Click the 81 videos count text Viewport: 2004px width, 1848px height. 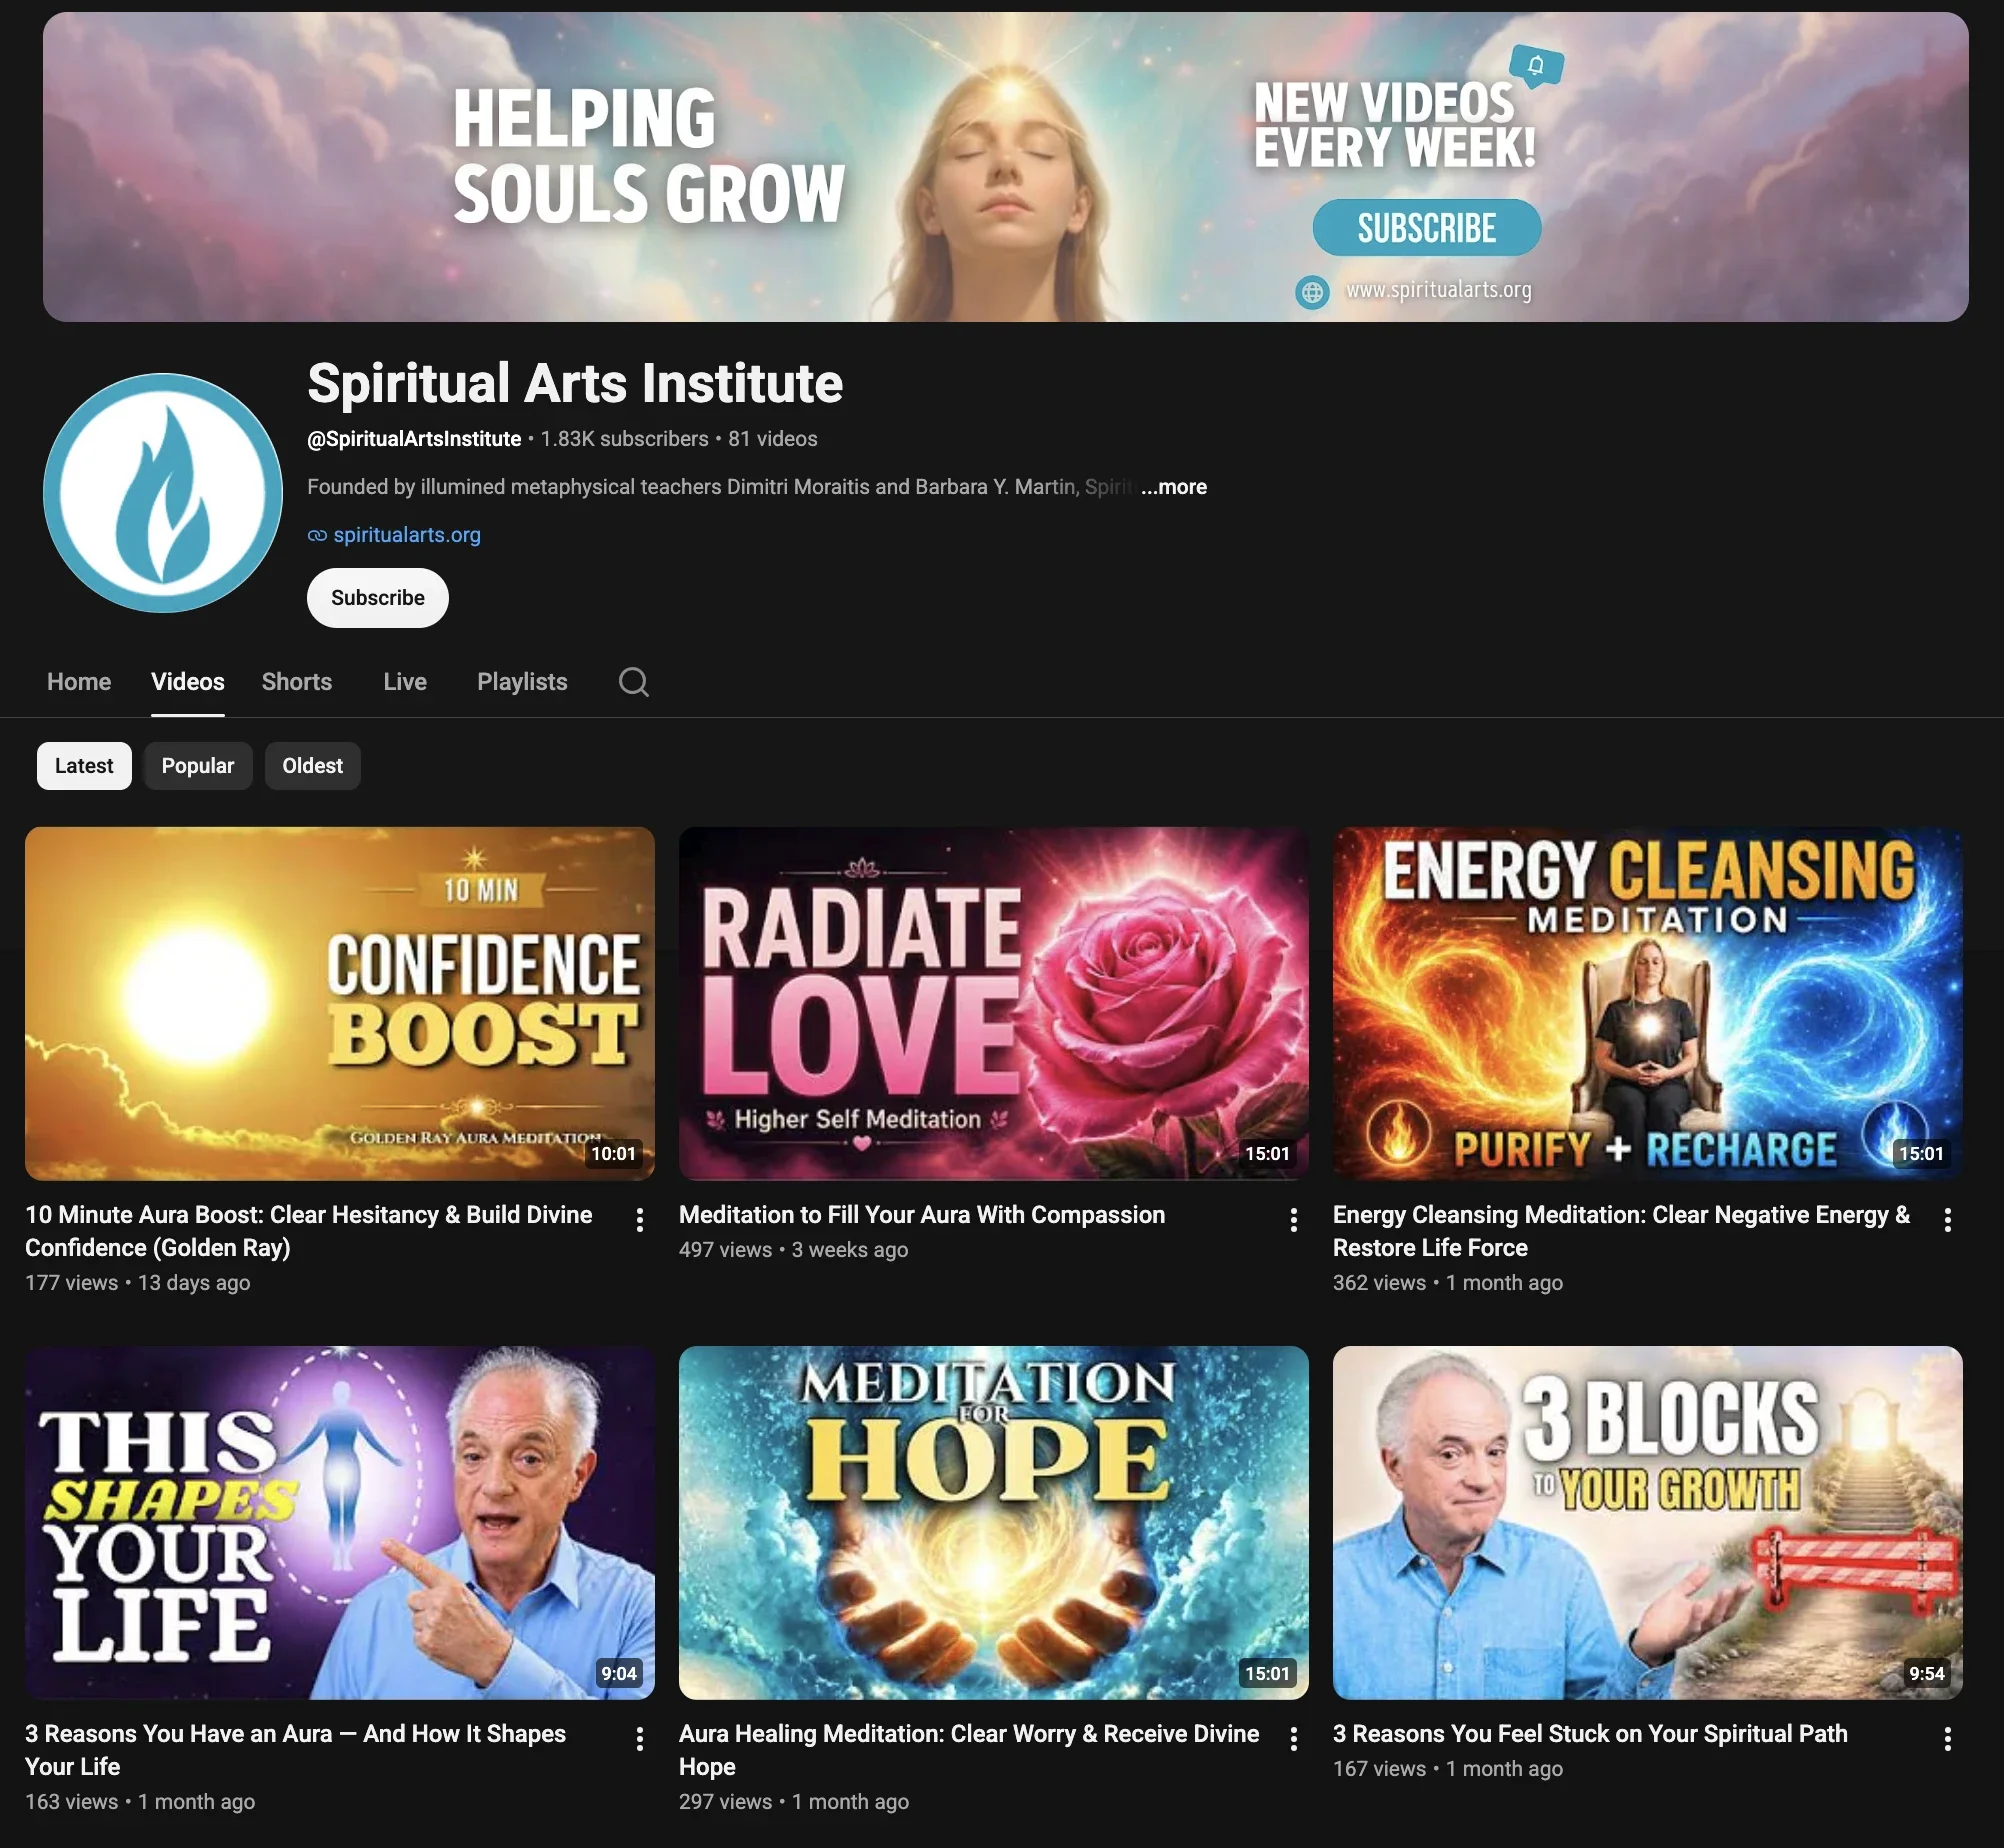click(x=773, y=439)
